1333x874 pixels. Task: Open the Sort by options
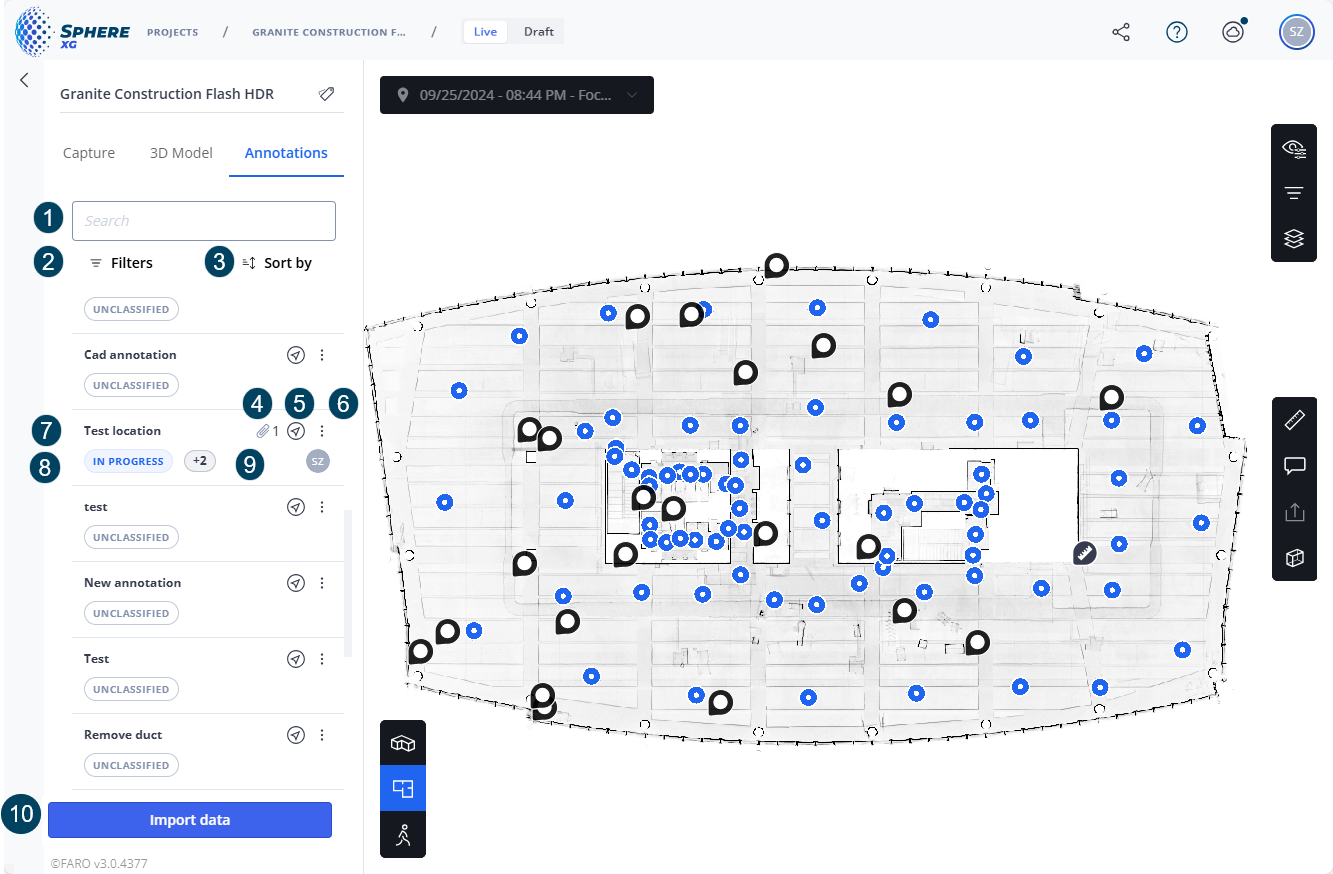pyautogui.click(x=278, y=263)
